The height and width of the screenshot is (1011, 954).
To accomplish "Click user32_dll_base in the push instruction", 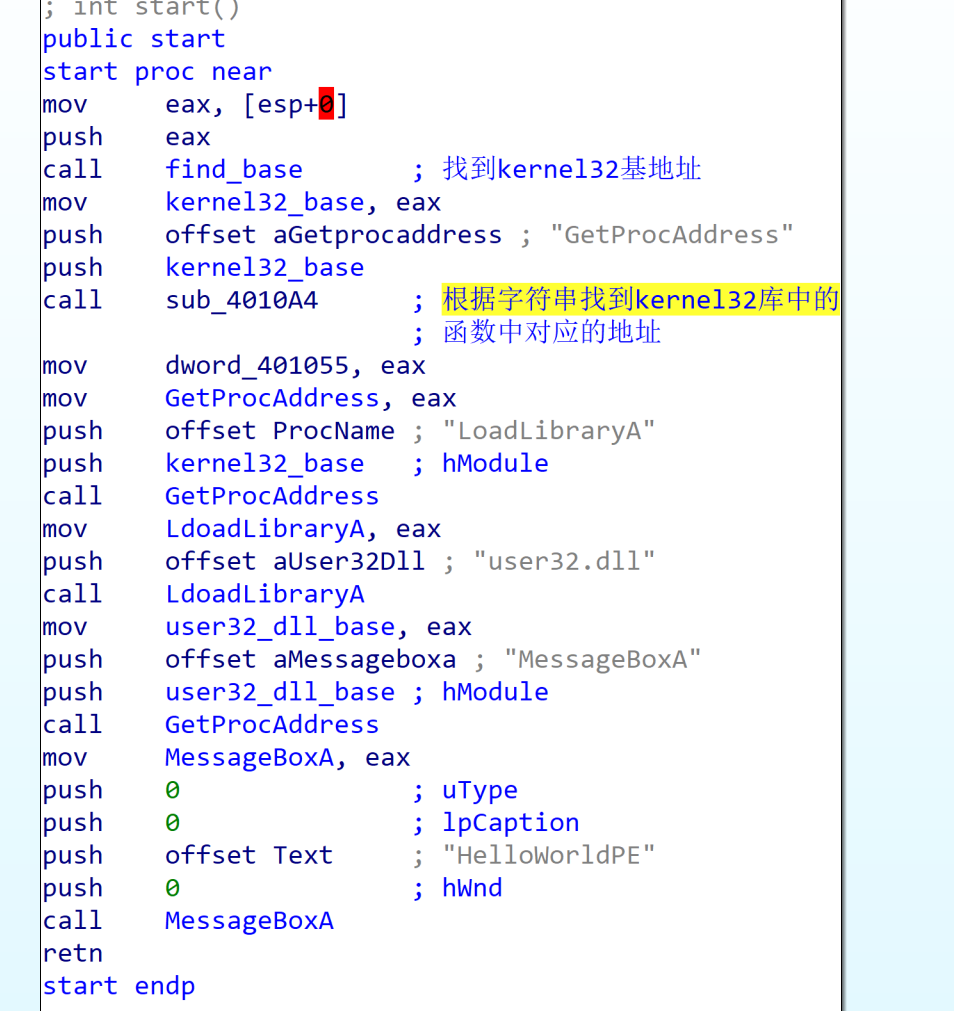I will [x=280, y=692].
